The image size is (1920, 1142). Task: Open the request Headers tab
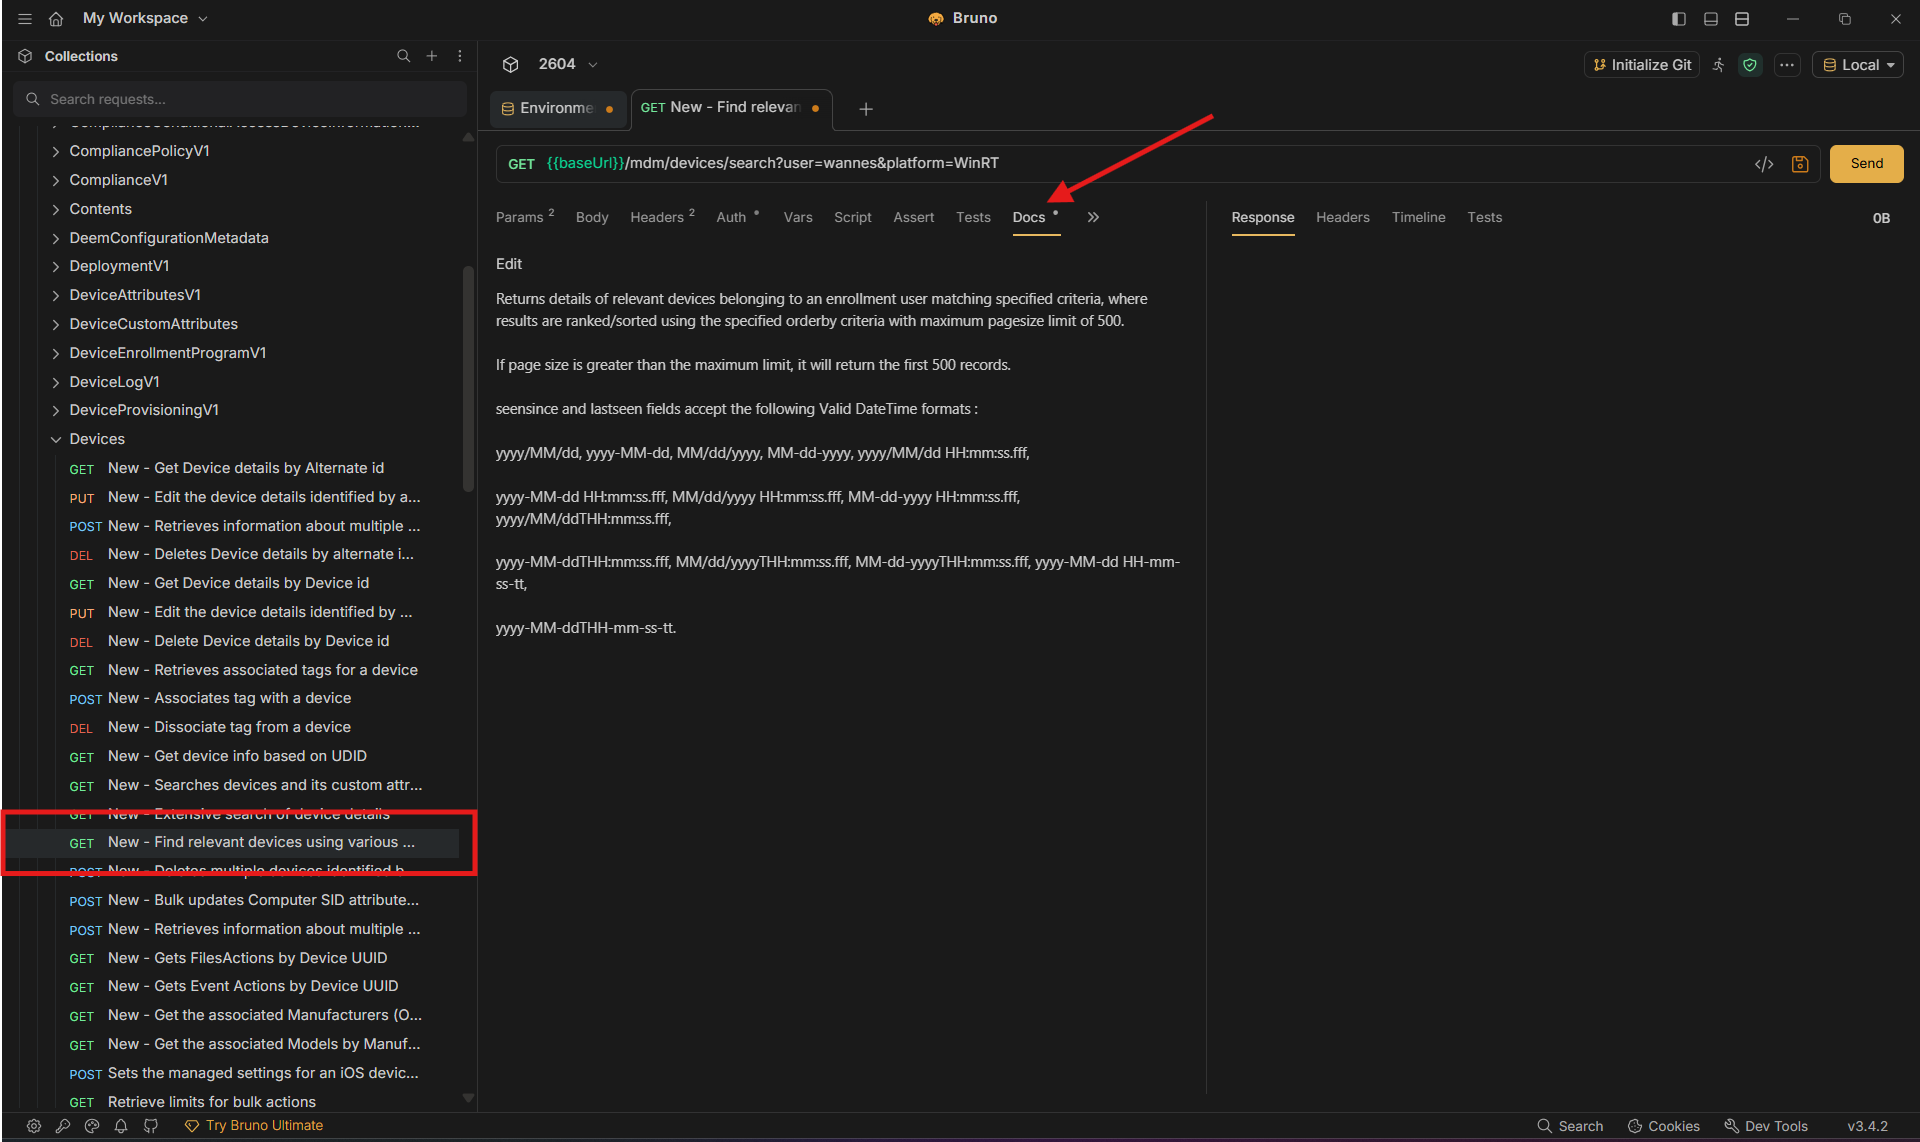click(x=662, y=217)
